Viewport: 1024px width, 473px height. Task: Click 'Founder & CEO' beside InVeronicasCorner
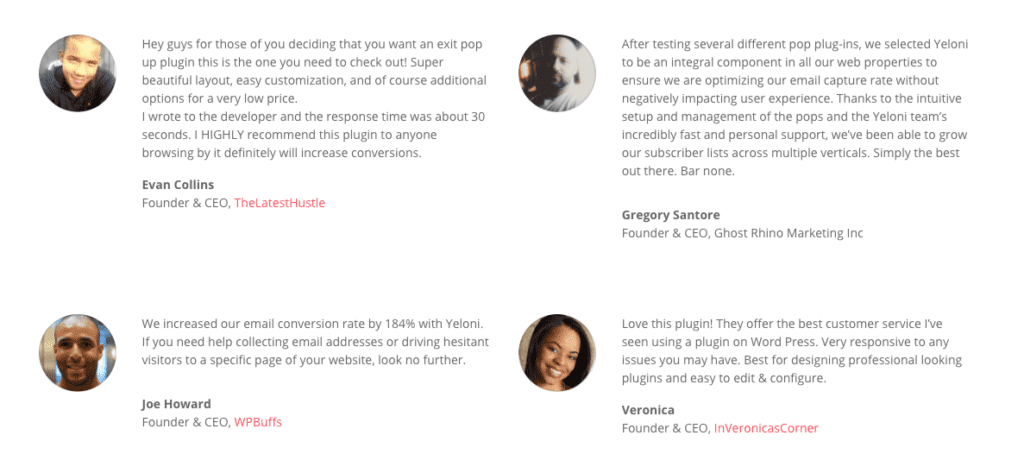(665, 428)
